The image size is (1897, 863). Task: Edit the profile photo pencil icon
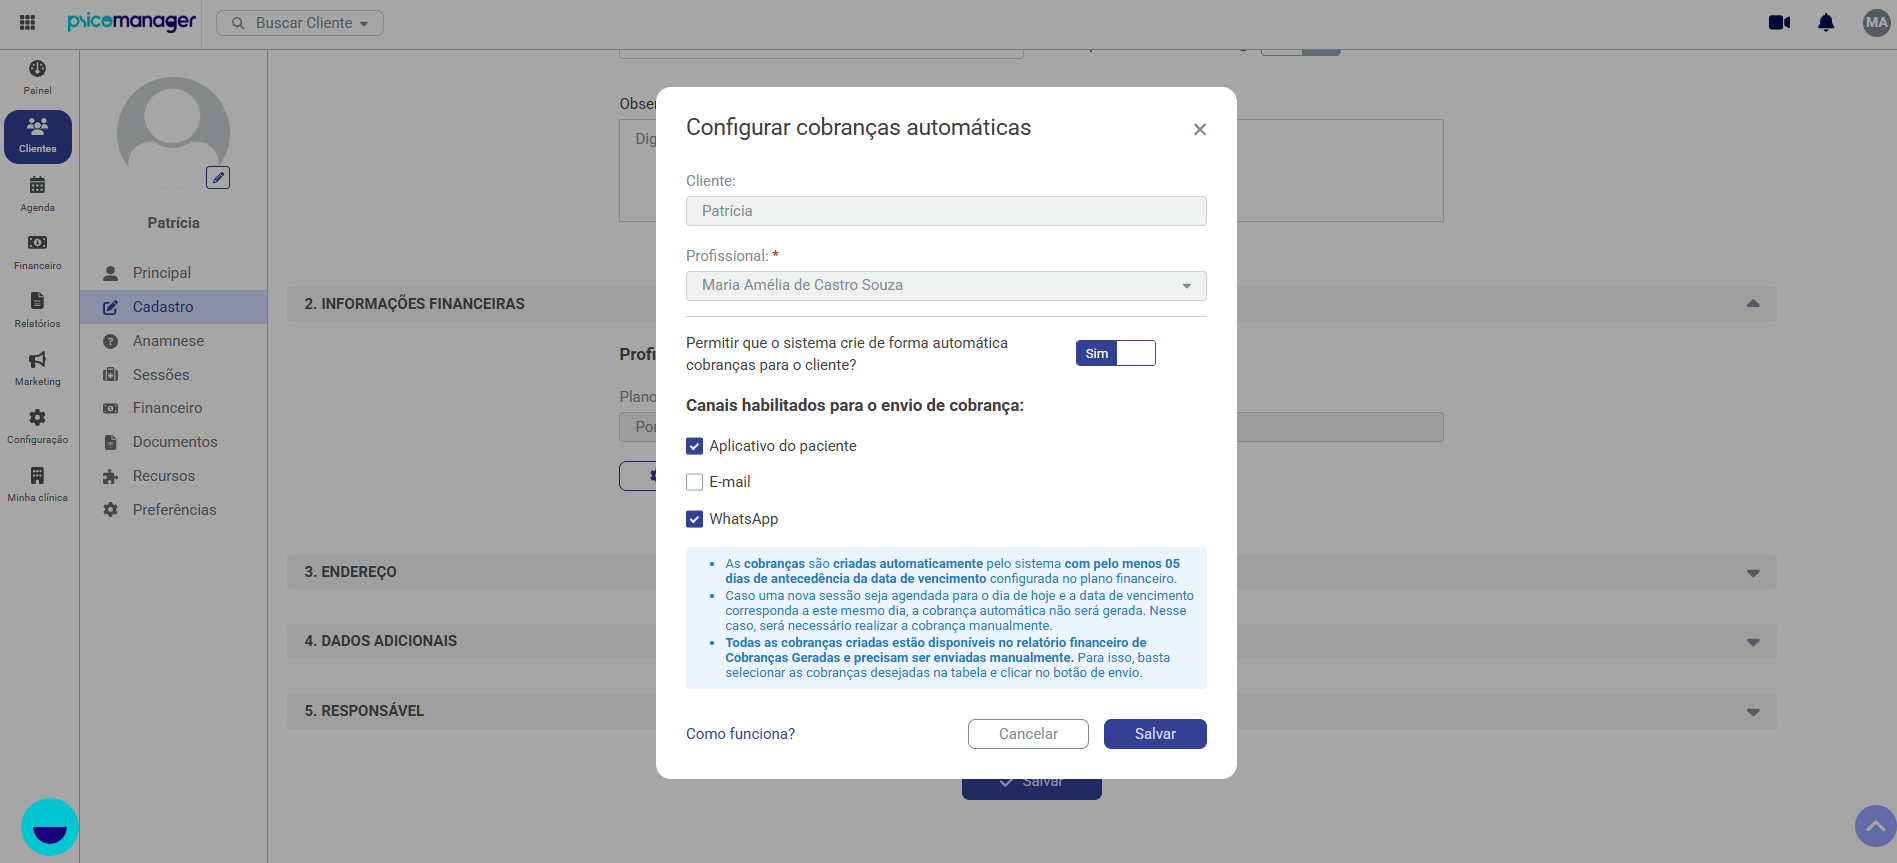pos(218,177)
